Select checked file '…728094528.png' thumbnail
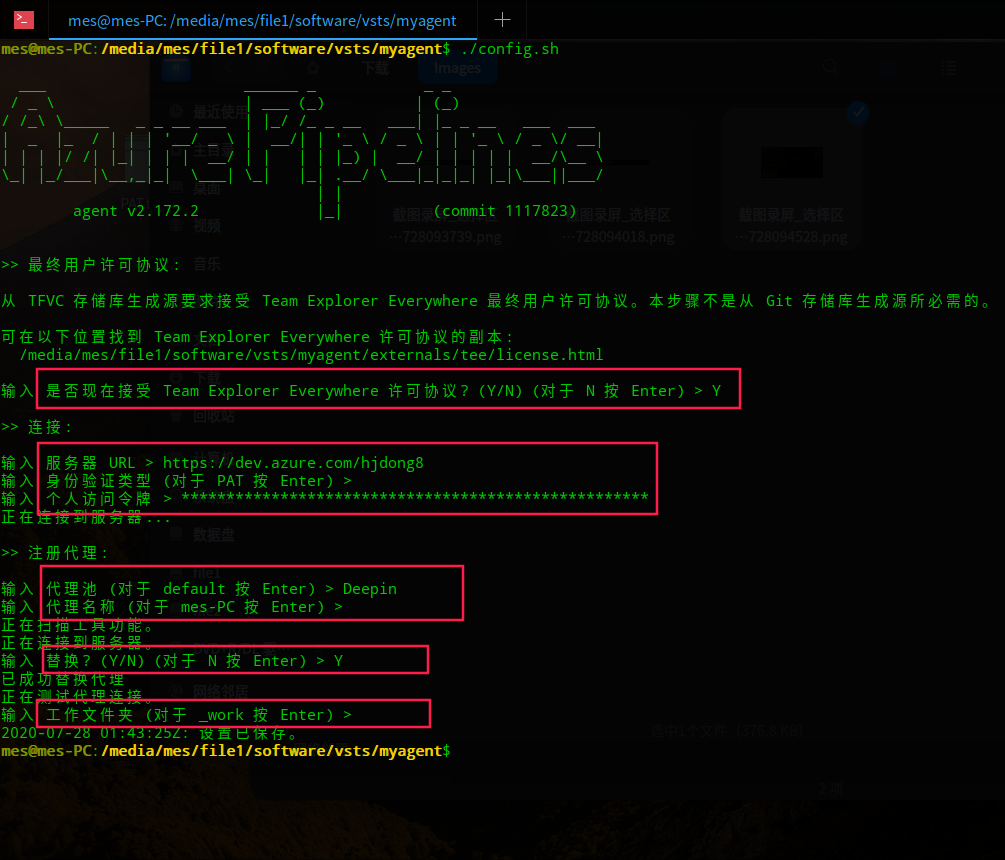The height and width of the screenshot is (860, 1005). 792,161
